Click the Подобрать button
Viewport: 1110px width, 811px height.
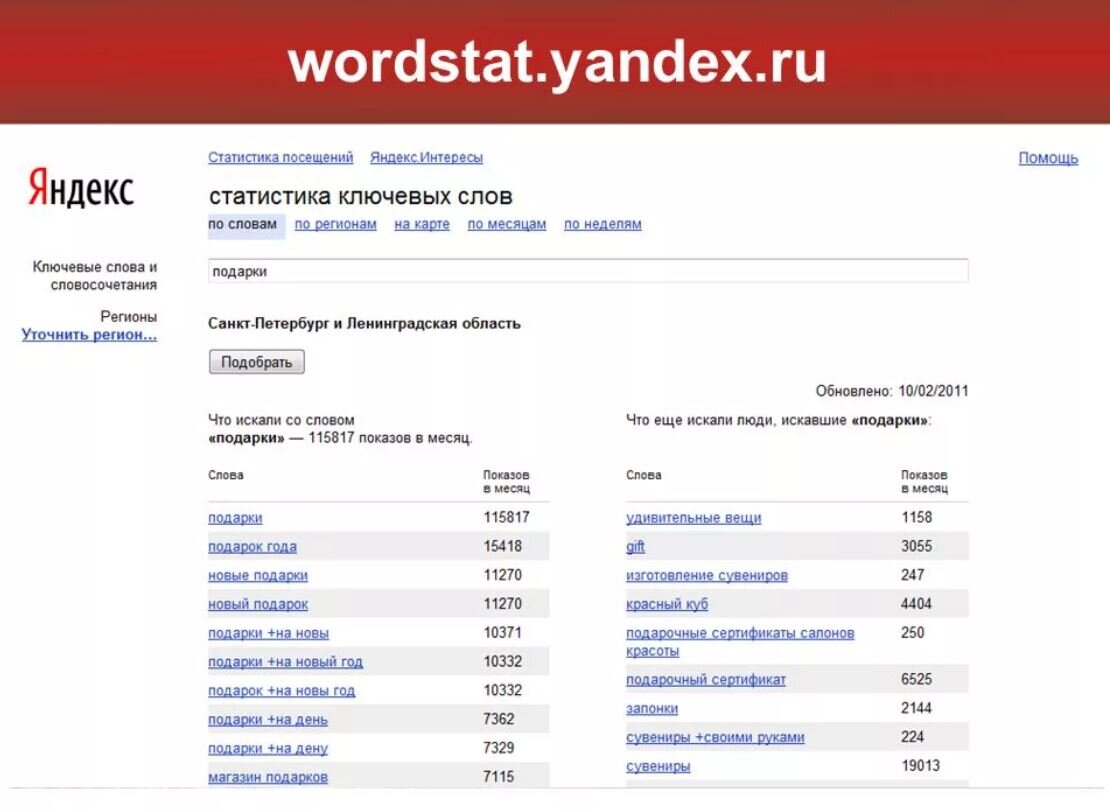pos(256,362)
